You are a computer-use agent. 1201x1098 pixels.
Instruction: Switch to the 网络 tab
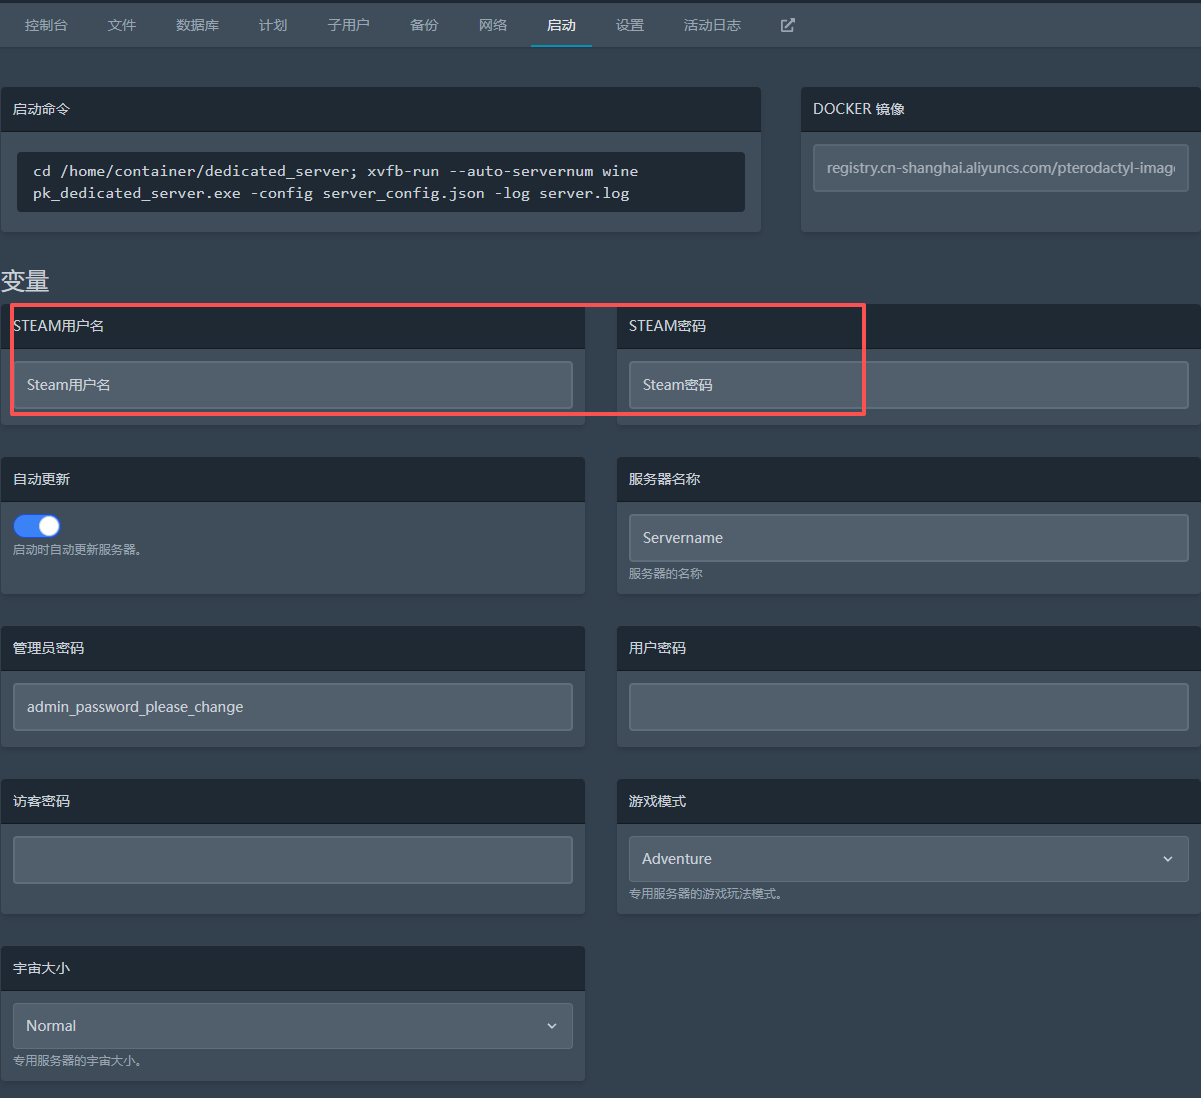pyautogui.click(x=493, y=25)
